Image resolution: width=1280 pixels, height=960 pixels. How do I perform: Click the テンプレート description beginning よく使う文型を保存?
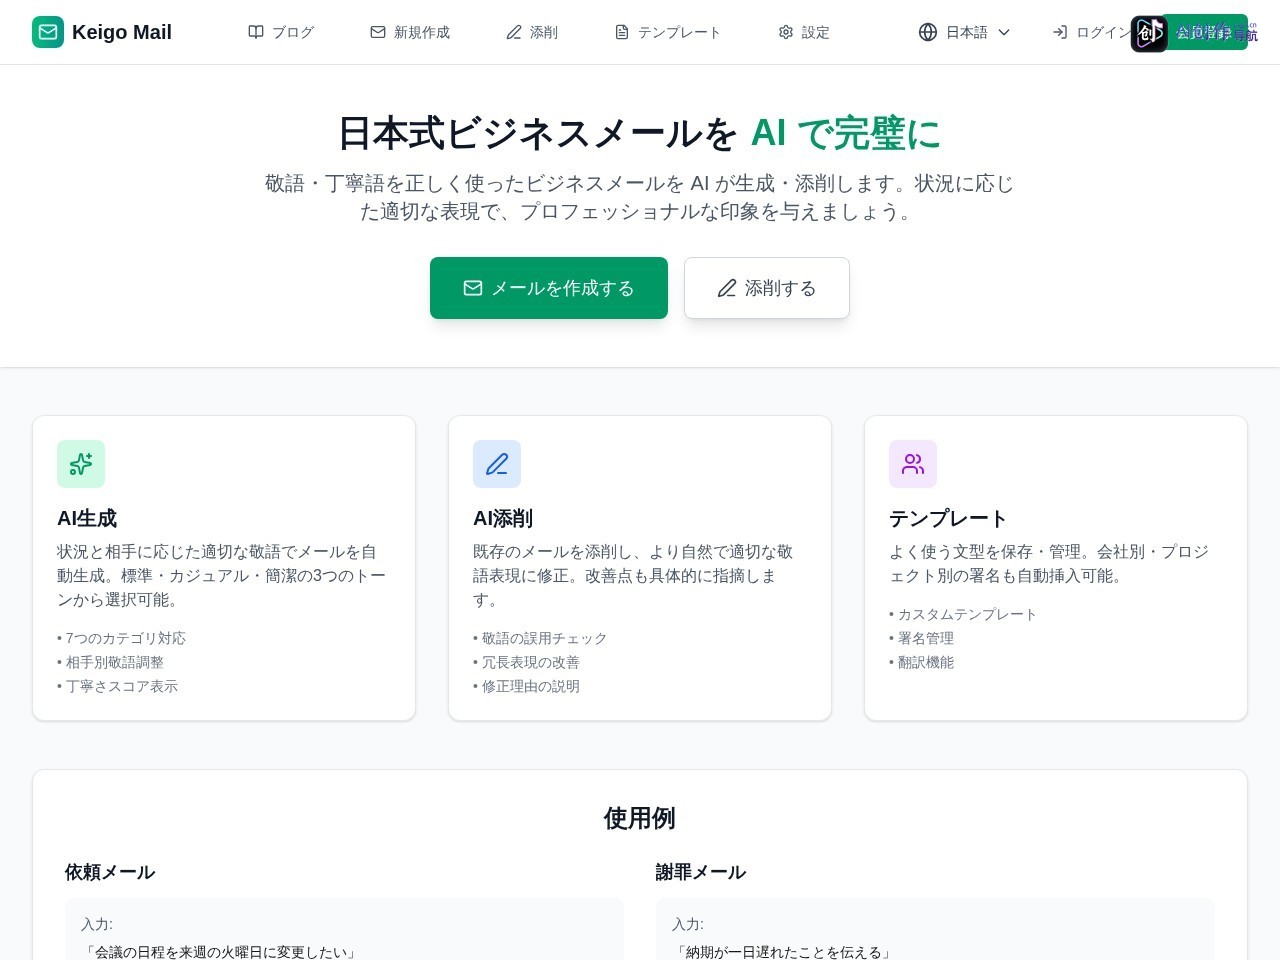[1049, 564]
